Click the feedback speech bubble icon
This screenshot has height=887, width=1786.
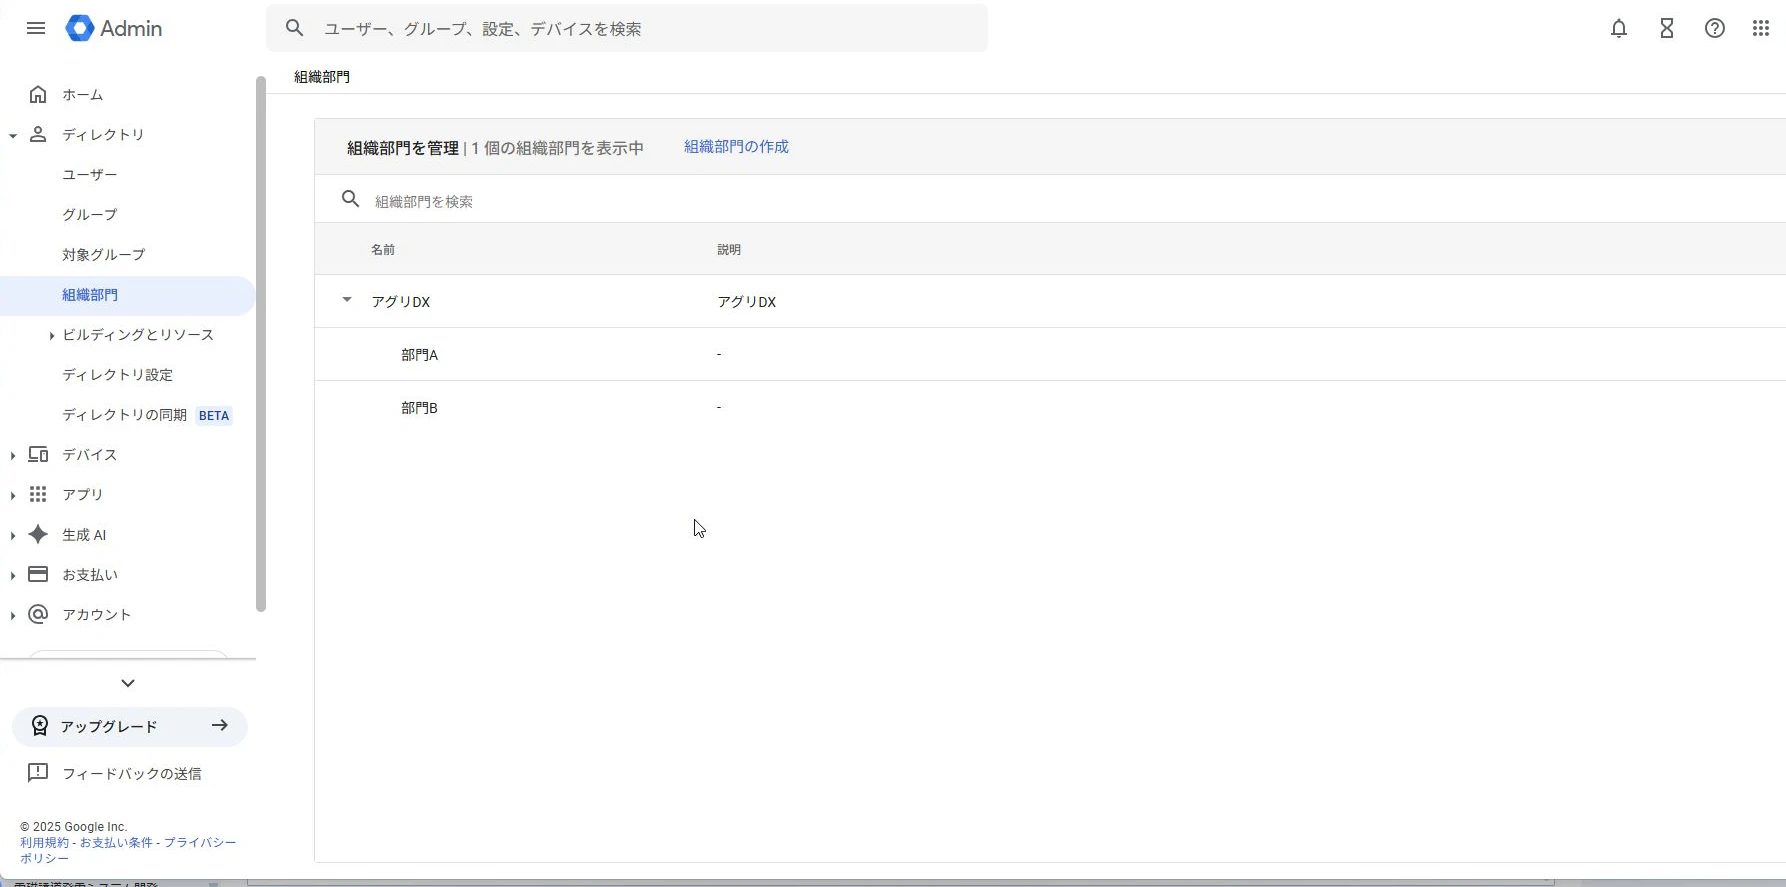point(38,772)
